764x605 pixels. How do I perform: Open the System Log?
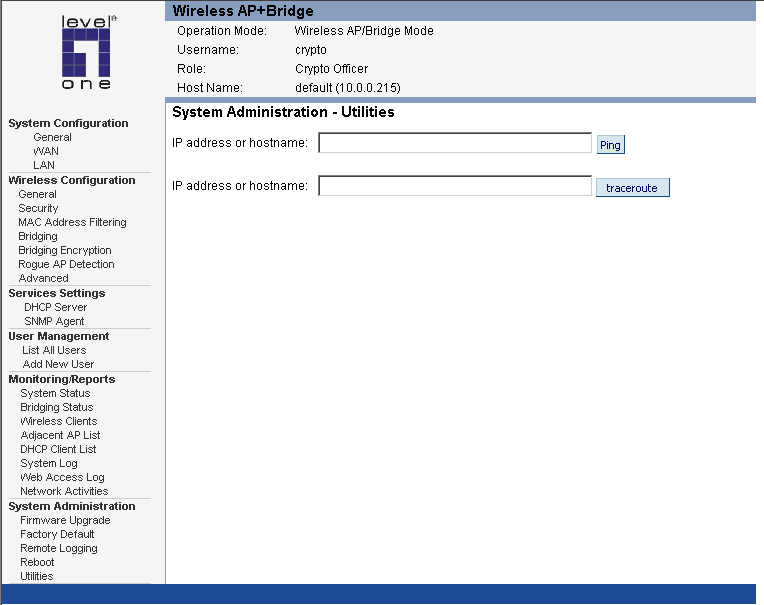[x=49, y=464]
